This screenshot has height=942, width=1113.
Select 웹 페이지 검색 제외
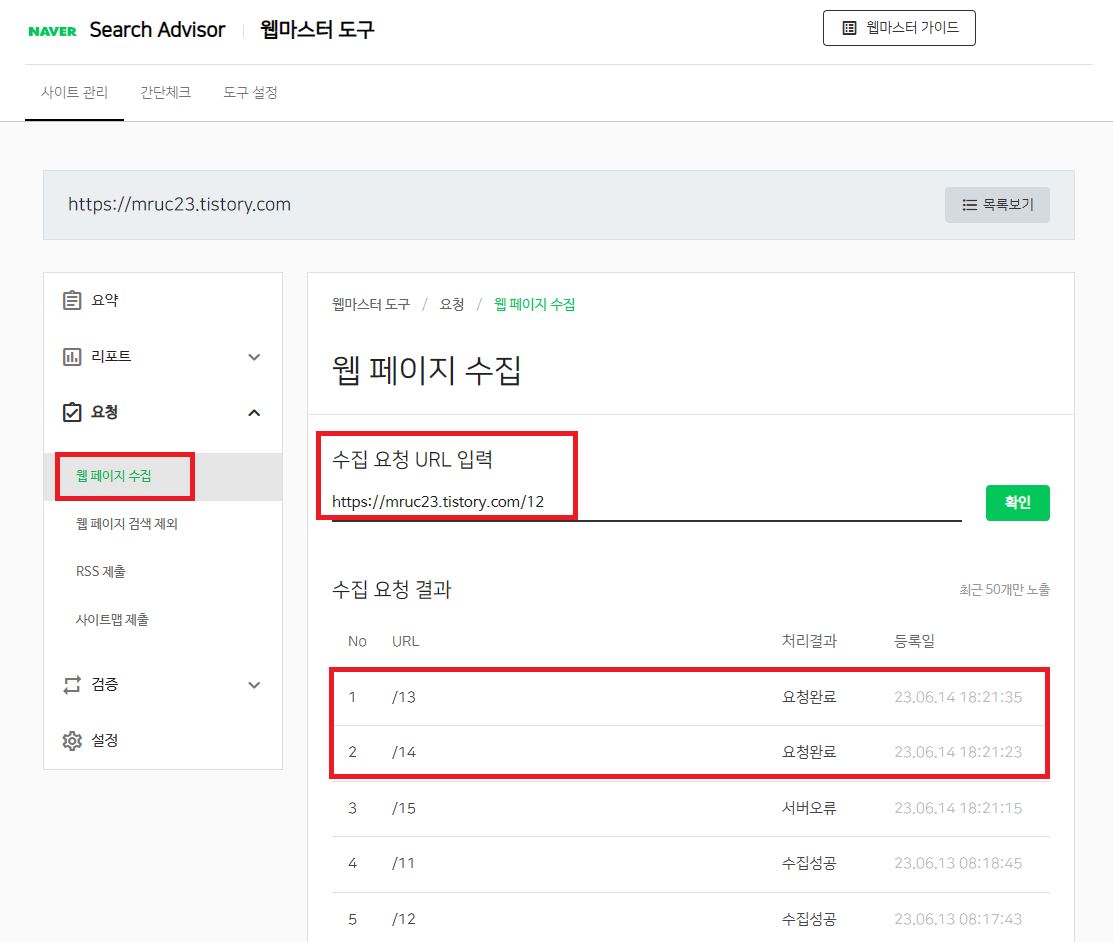point(126,524)
